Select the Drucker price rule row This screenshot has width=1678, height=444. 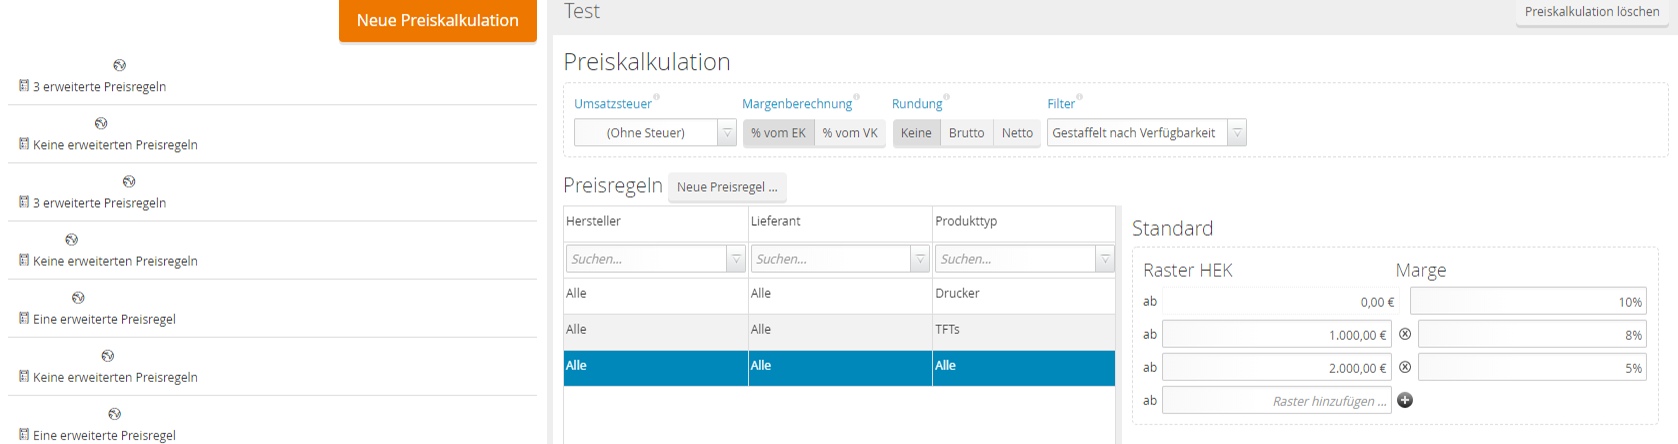(x=838, y=294)
